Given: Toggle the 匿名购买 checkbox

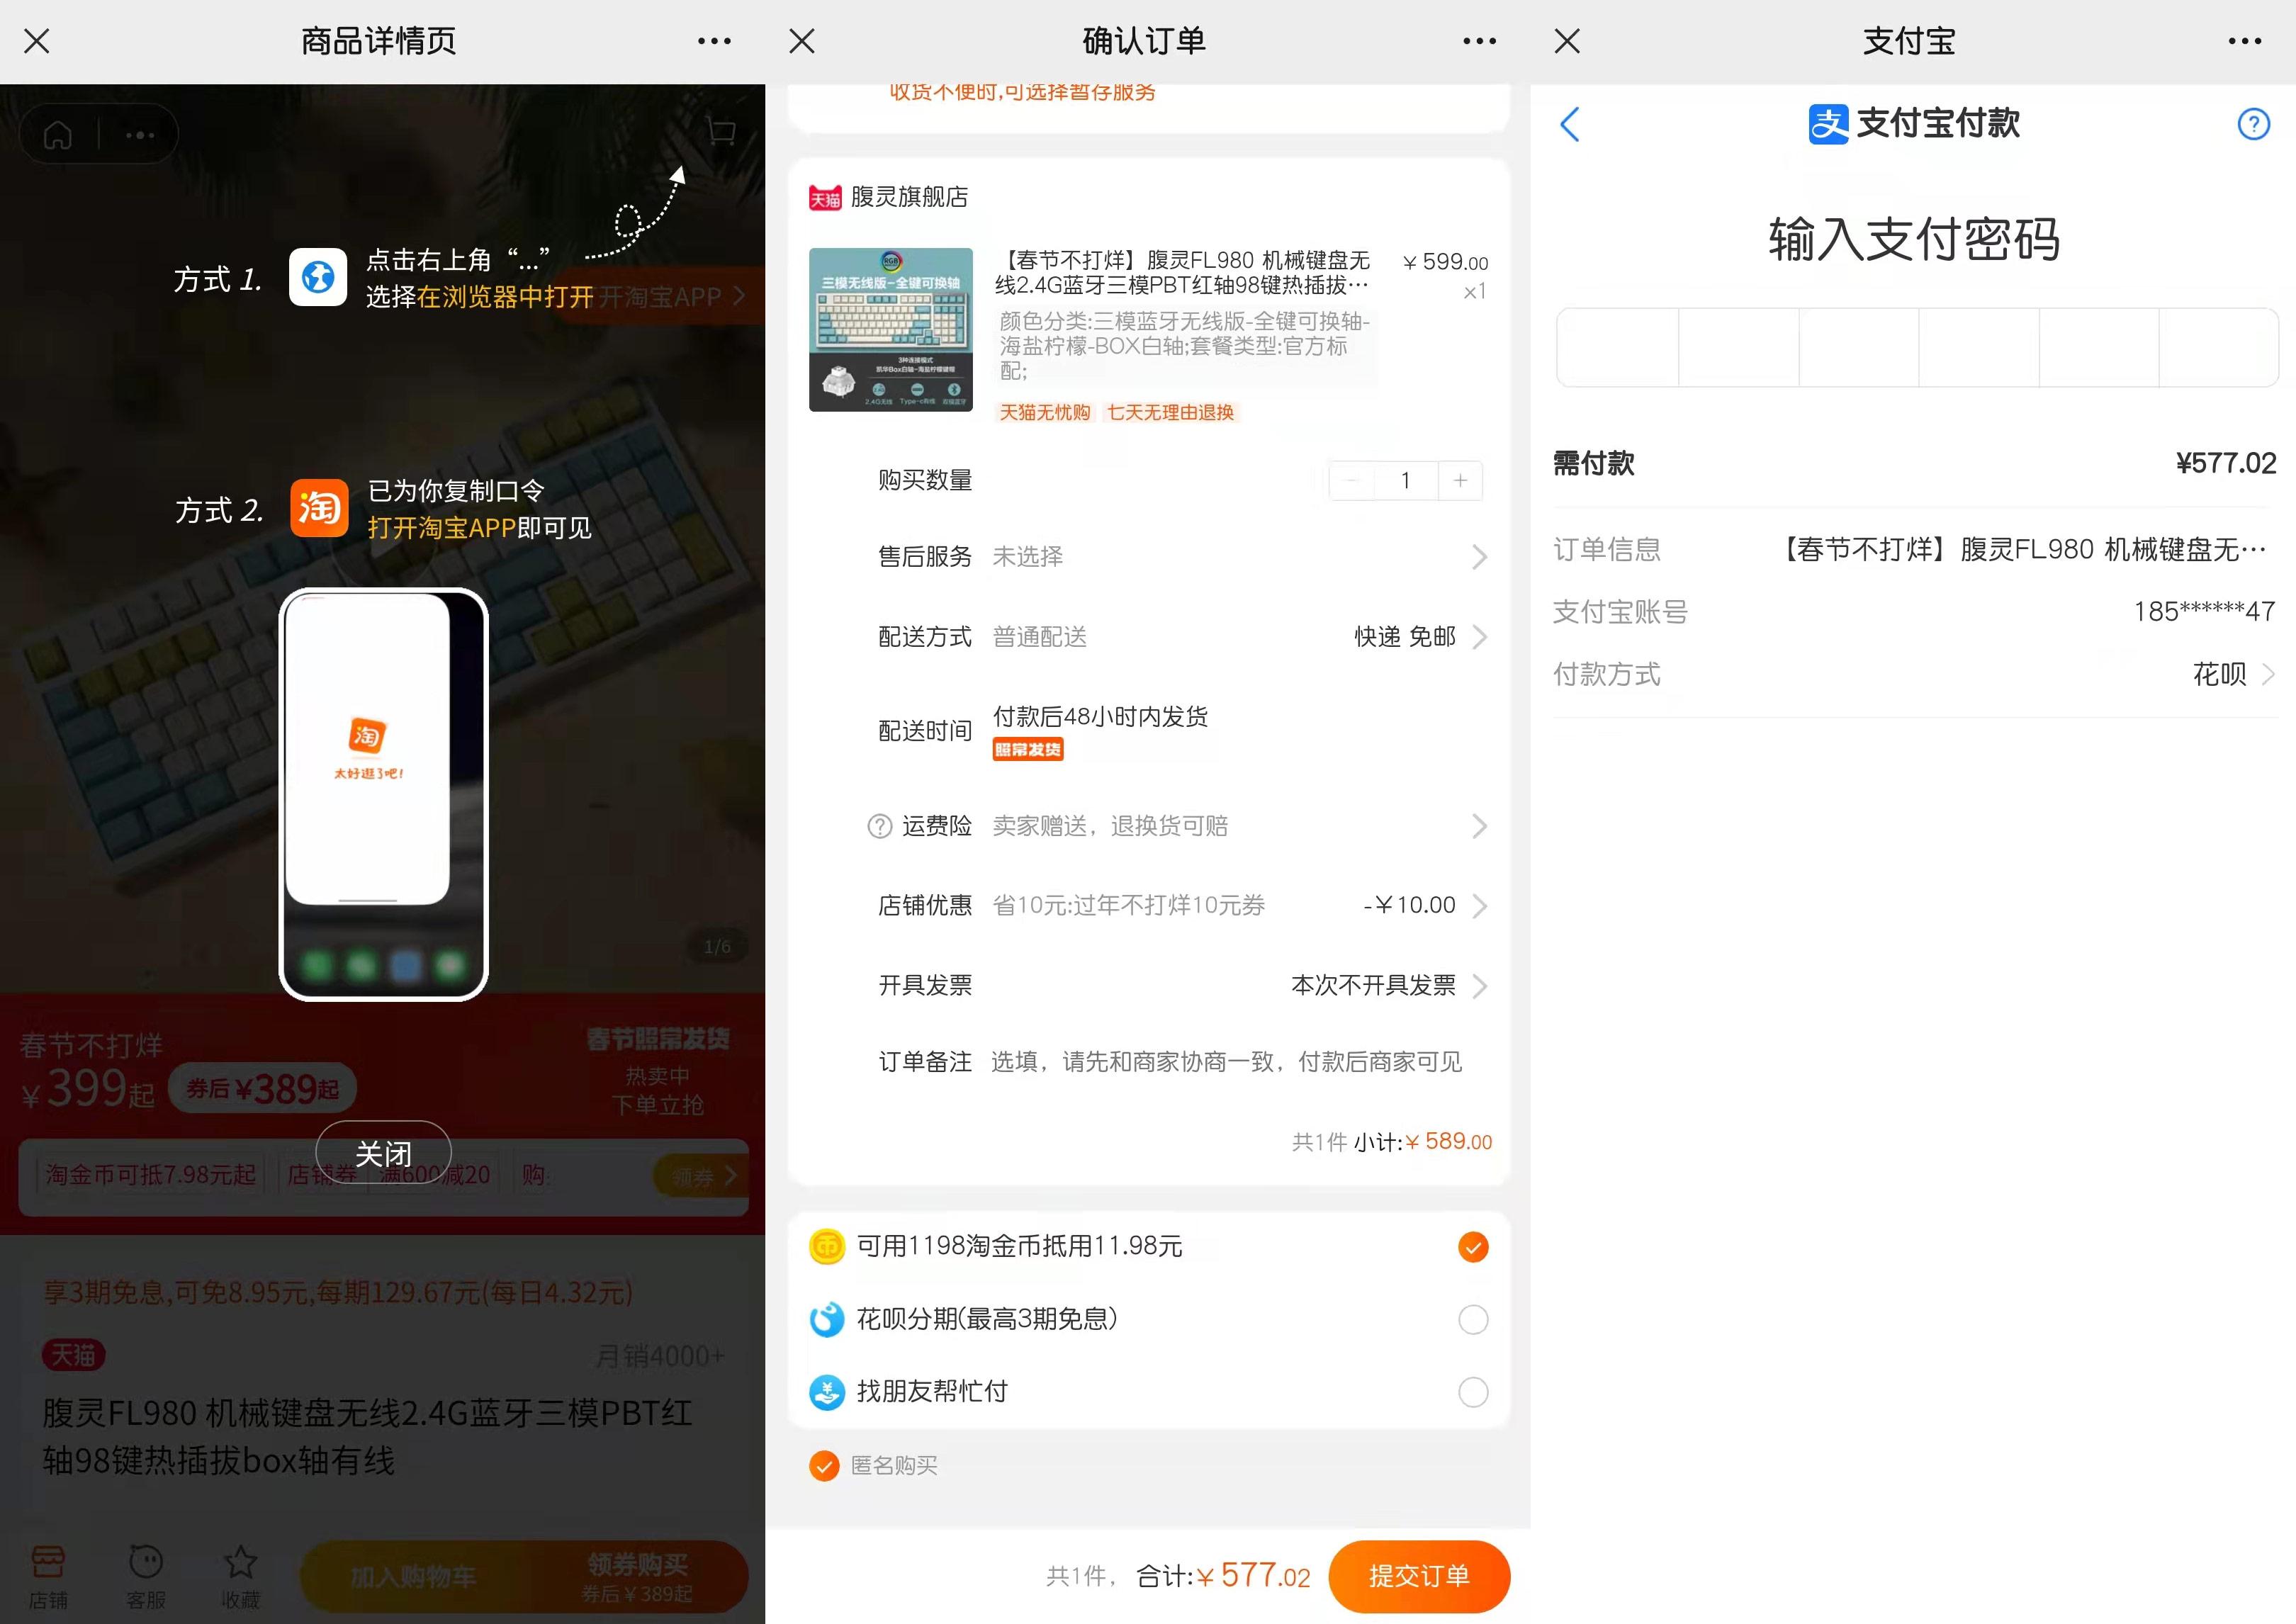Looking at the screenshot, I should coord(824,1466).
